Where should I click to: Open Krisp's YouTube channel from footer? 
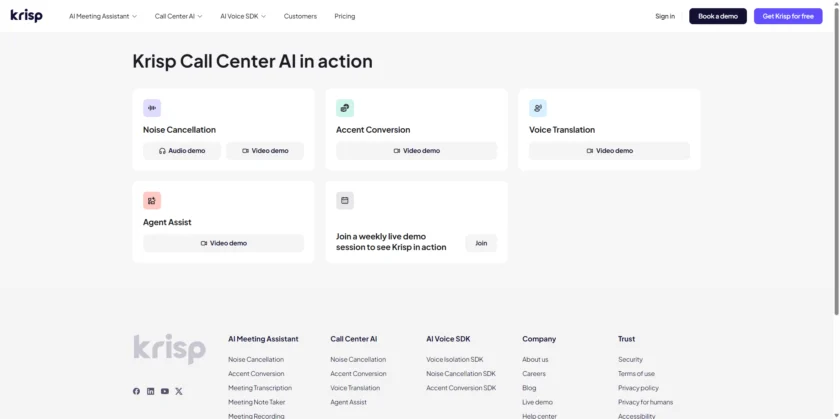point(165,391)
